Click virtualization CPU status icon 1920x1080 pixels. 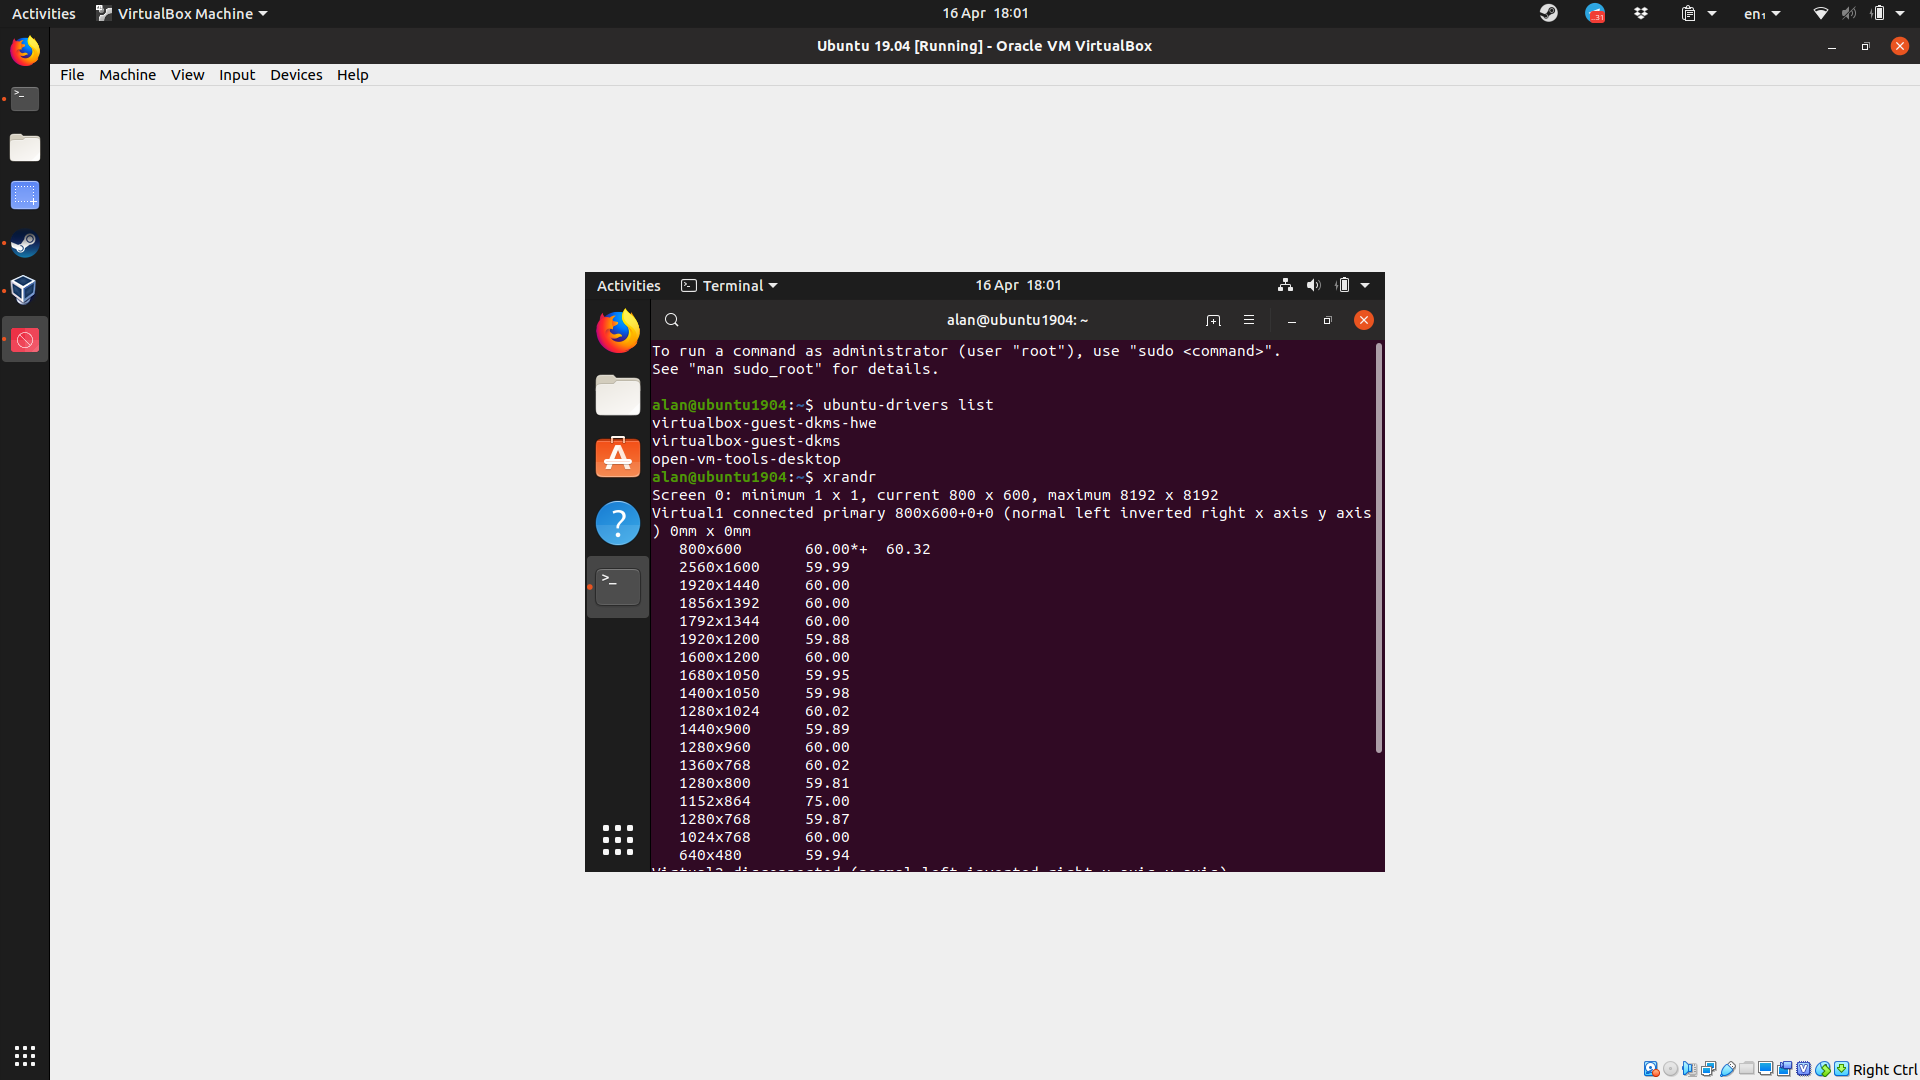coord(1803,1069)
